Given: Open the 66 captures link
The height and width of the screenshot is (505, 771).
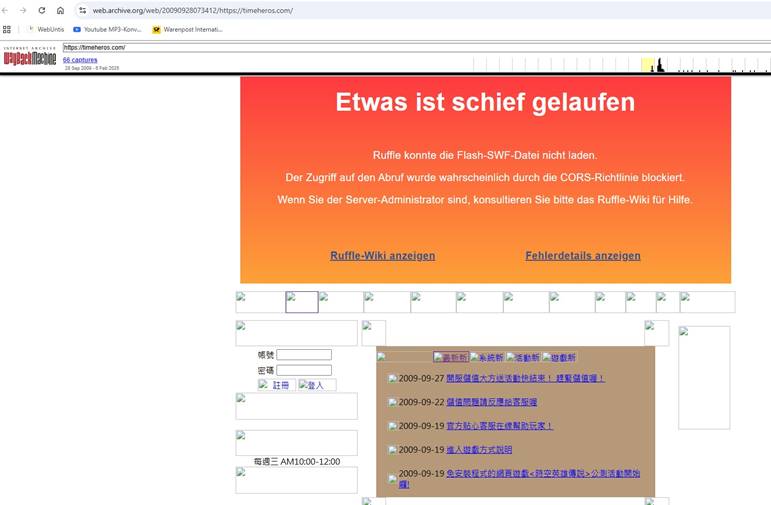Looking at the screenshot, I should [80, 60].
